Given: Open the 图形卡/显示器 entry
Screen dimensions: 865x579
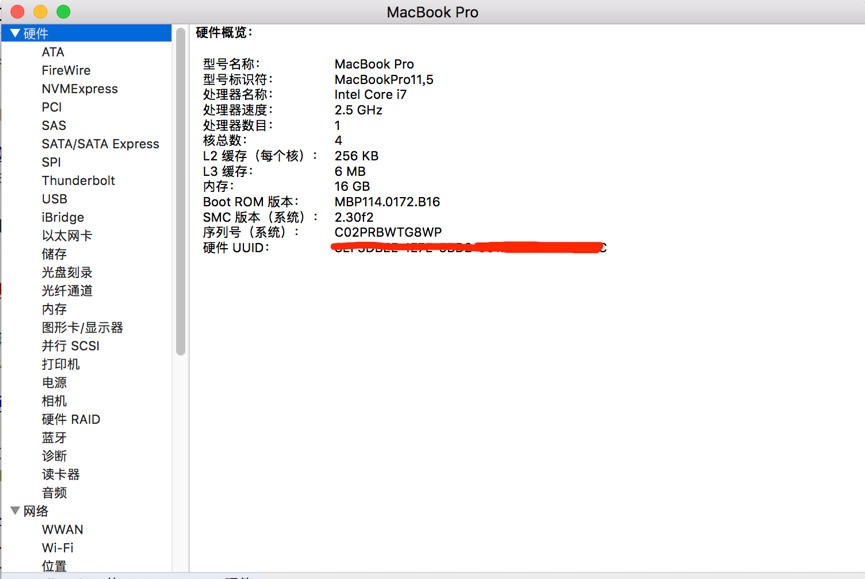Looking at the screenshot, I should tap(82, 327).
